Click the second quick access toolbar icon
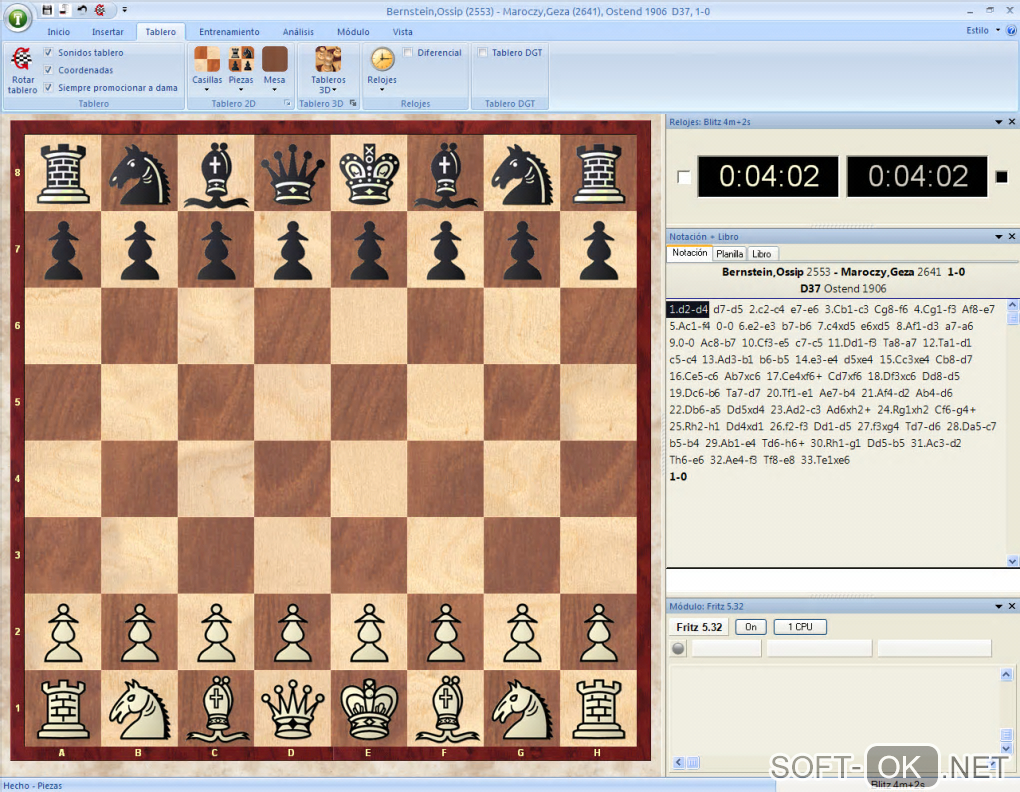Screen dimensions: 1020x792 63,10
